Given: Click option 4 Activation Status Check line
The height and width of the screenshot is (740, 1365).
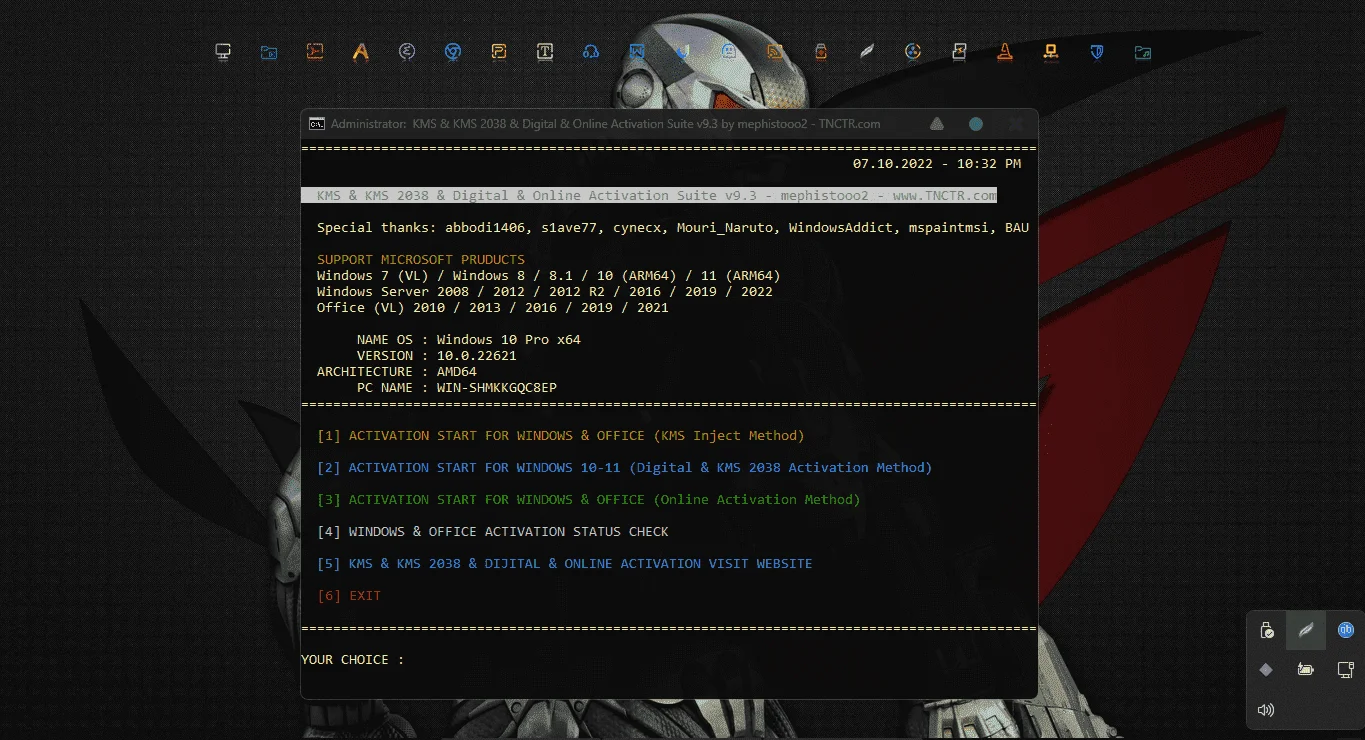Looking at the screenshot, I should tap(493, 532).
